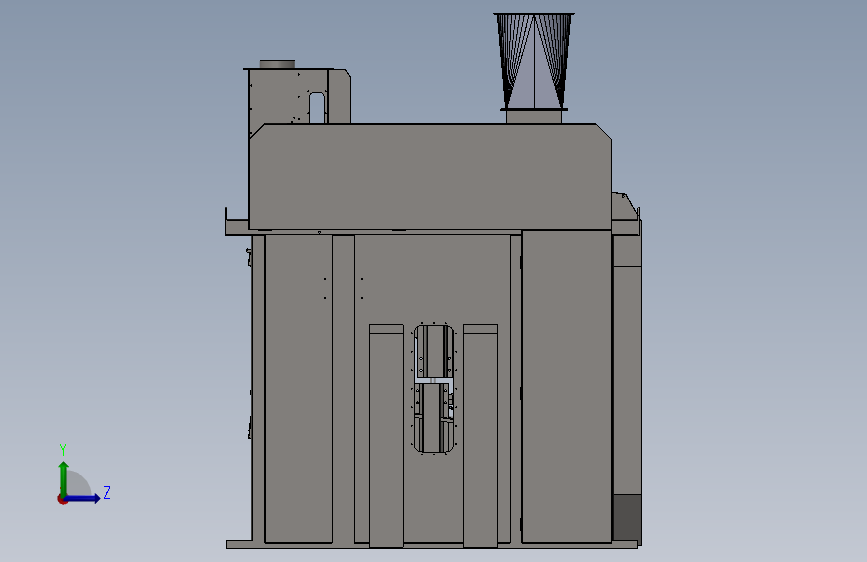867x562 pixels.
Task: Click the red origin ball of the triad
Action: pyautogui.click(x=62, y=499)
